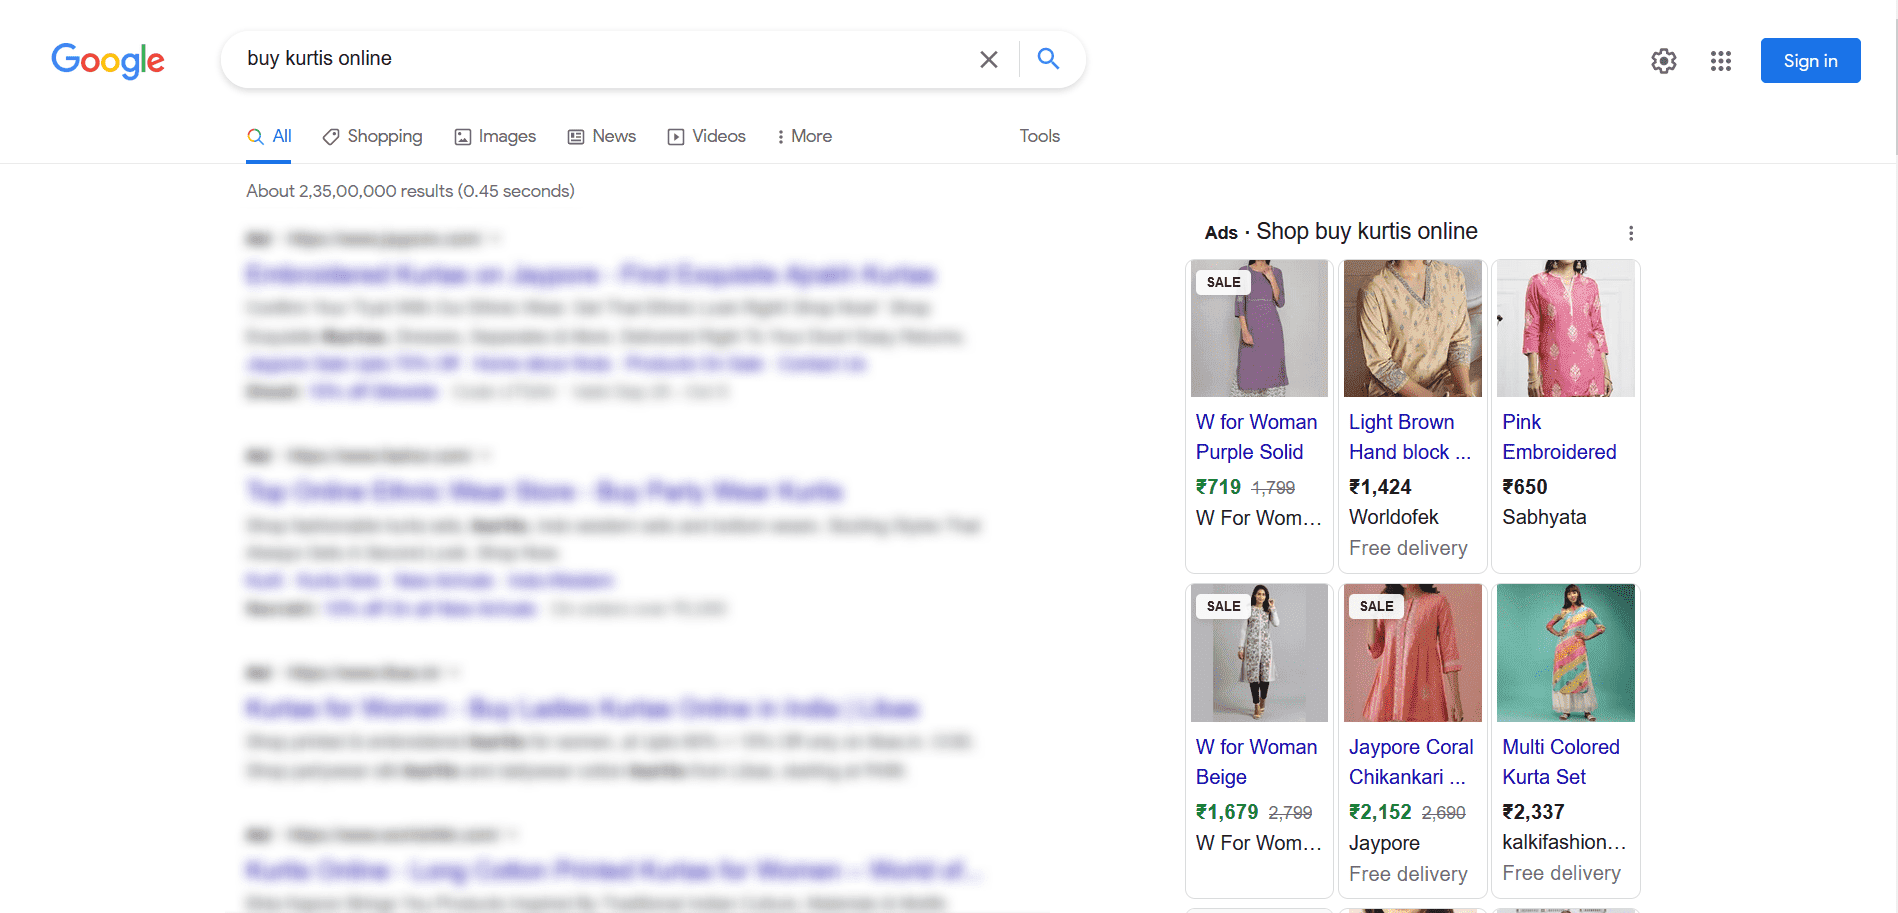
Task: Click the Sabhyata seller name
Action: [1544, 517]
